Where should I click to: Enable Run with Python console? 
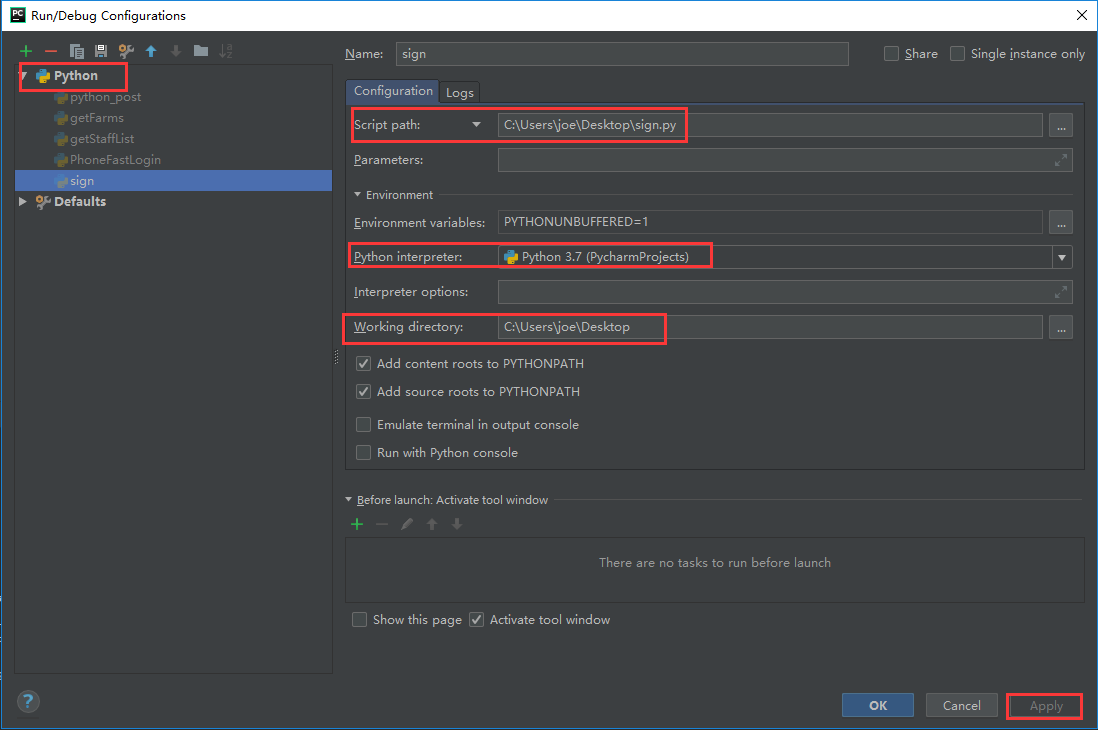(363, 453)
